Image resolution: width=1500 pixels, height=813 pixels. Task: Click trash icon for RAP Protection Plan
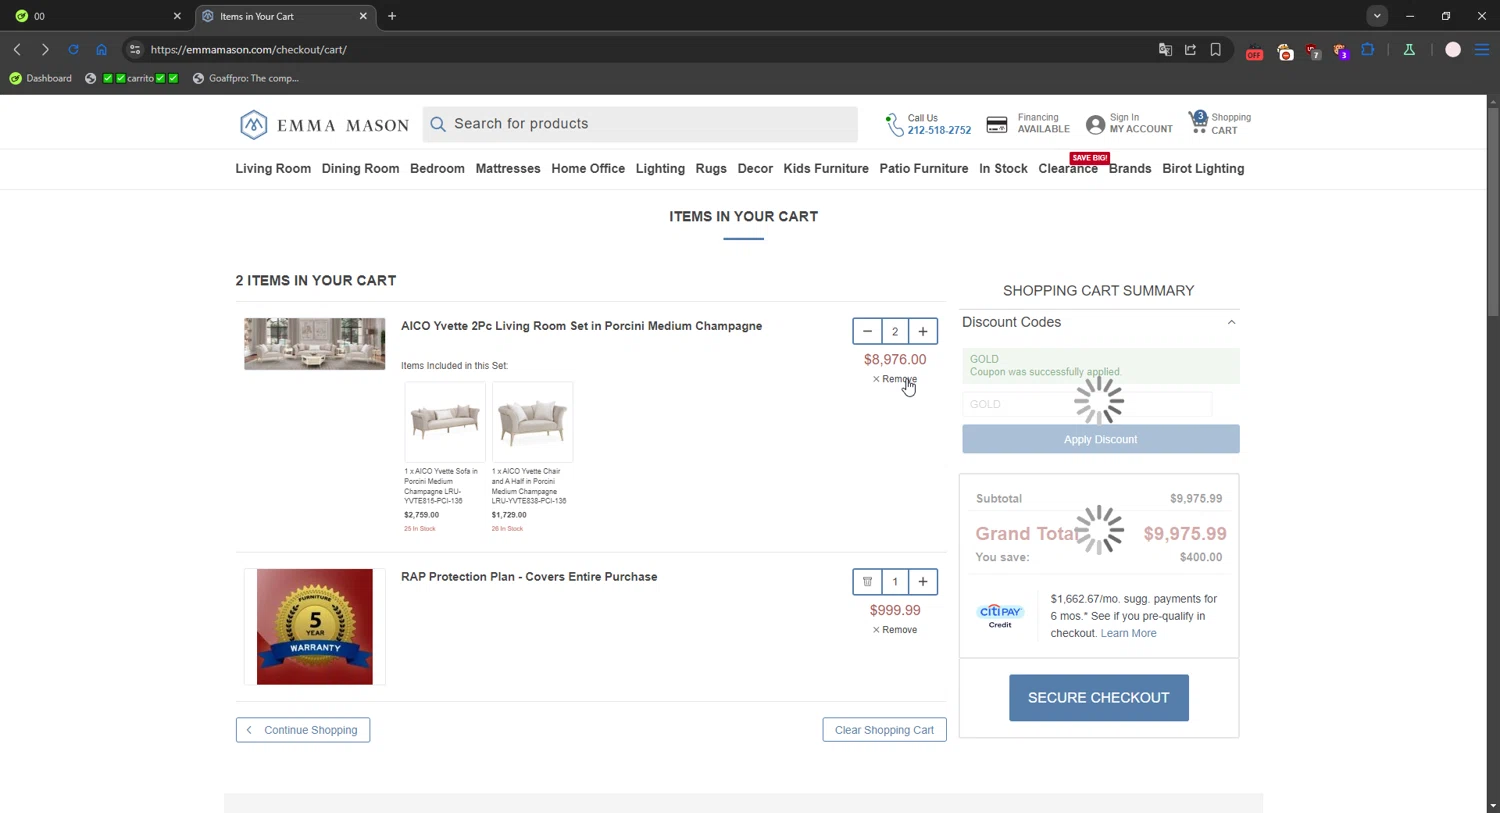[x=867, y=582]
